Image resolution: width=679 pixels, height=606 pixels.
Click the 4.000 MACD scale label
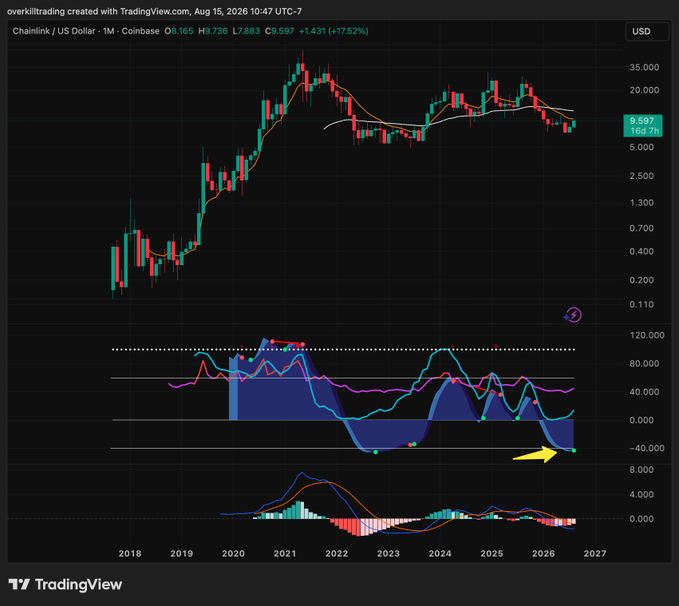pos(644,494)
